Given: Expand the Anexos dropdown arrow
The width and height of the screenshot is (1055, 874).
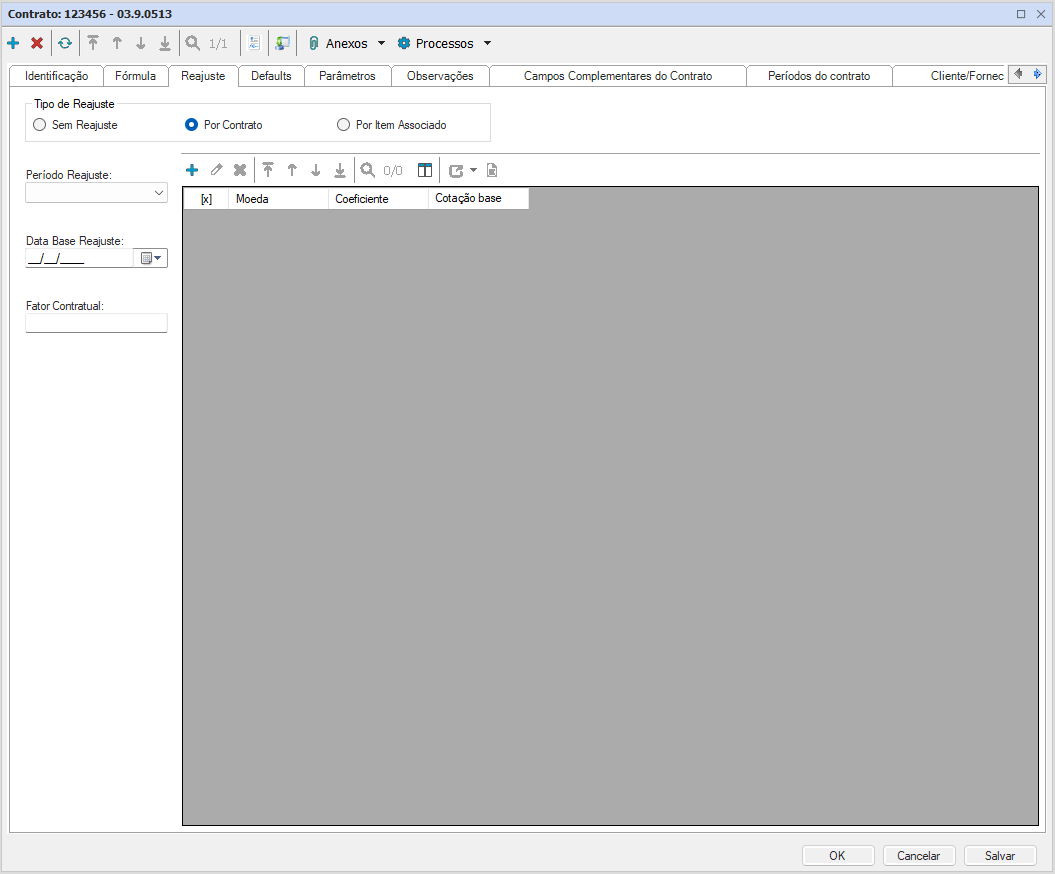Looking at the screenshot, I should tap(381, 44).
